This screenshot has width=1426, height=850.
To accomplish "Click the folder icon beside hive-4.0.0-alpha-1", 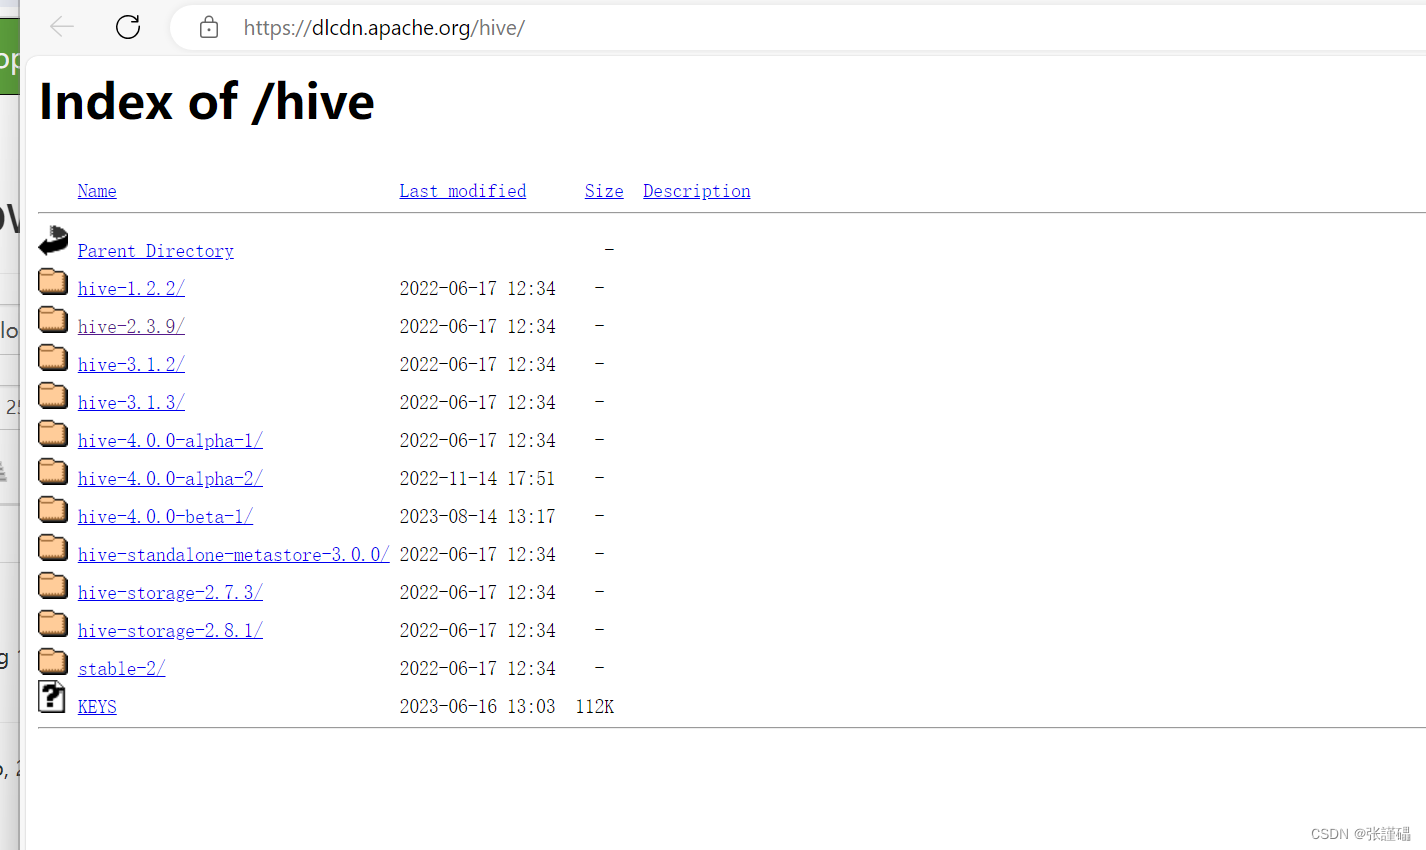I will [52, 433].
